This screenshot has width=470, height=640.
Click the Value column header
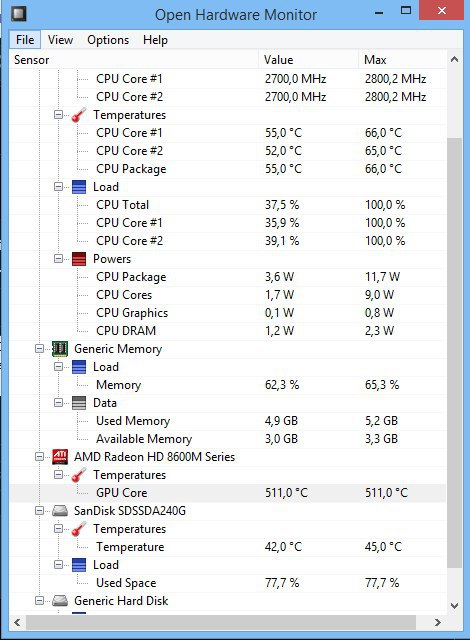[x=308, y=60]
